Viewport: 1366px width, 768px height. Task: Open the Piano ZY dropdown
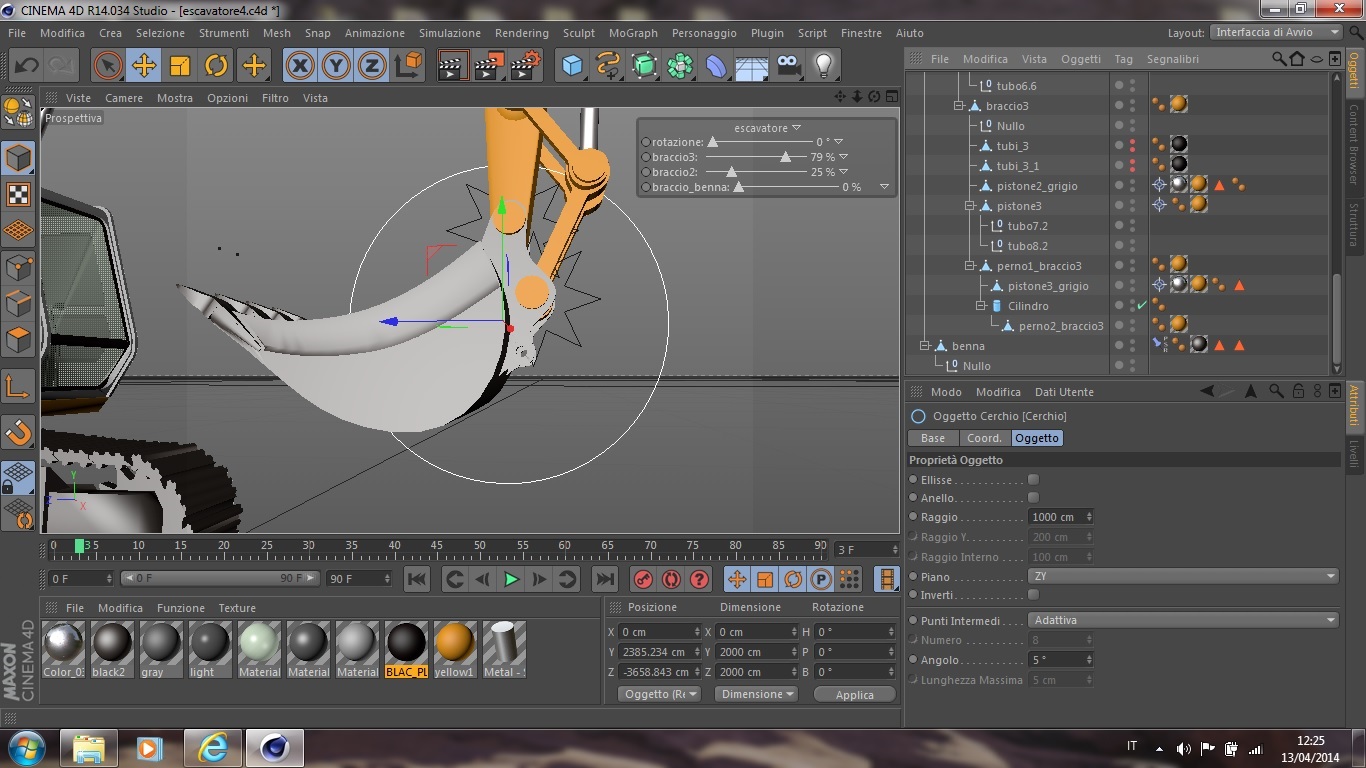[1183, 577]
